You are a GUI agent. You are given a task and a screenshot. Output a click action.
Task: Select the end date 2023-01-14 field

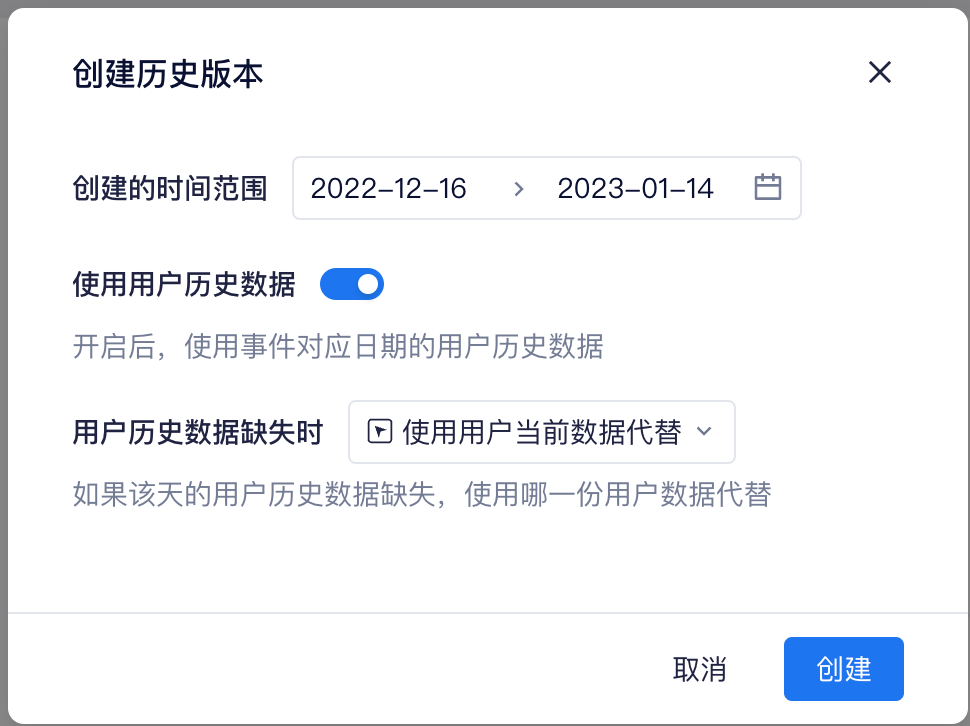(x=635, y=189)
